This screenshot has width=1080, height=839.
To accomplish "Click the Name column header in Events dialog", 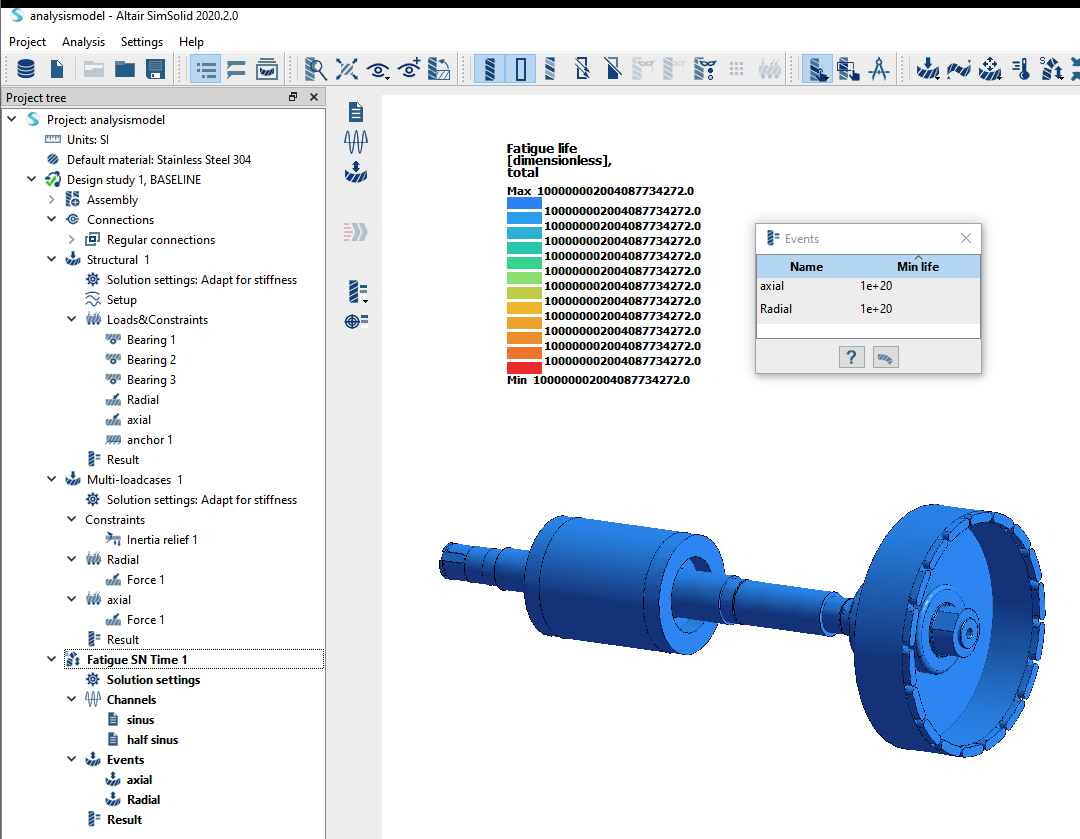I will pos(807,267).
